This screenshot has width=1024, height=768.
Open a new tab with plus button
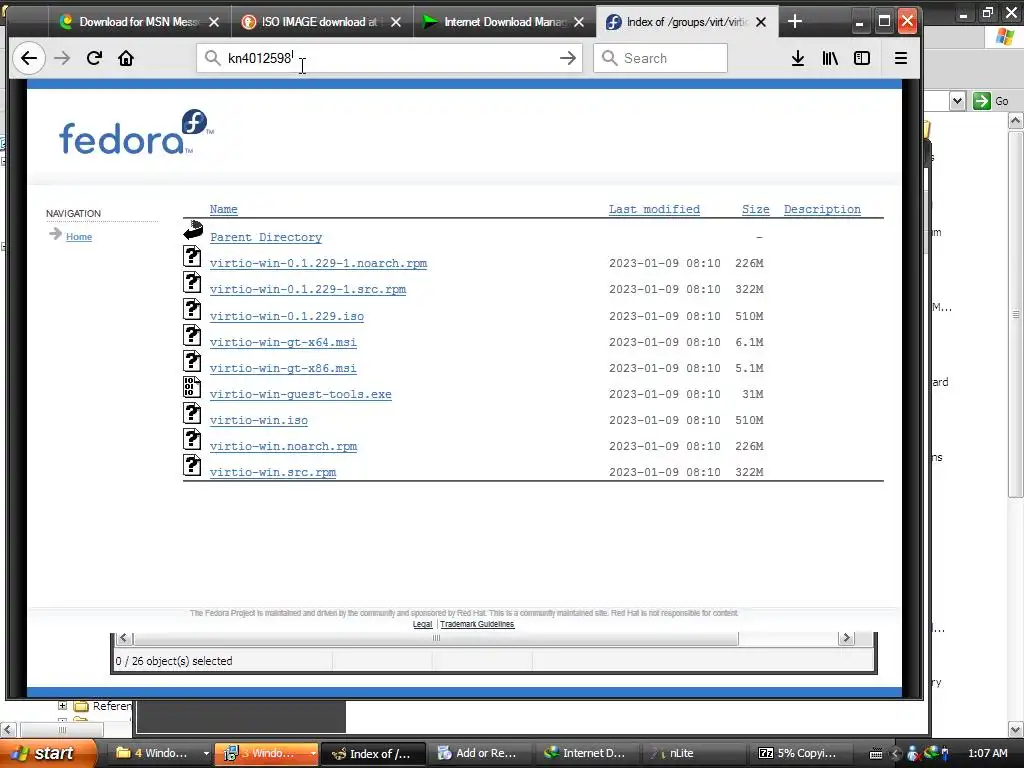(795, 22)
